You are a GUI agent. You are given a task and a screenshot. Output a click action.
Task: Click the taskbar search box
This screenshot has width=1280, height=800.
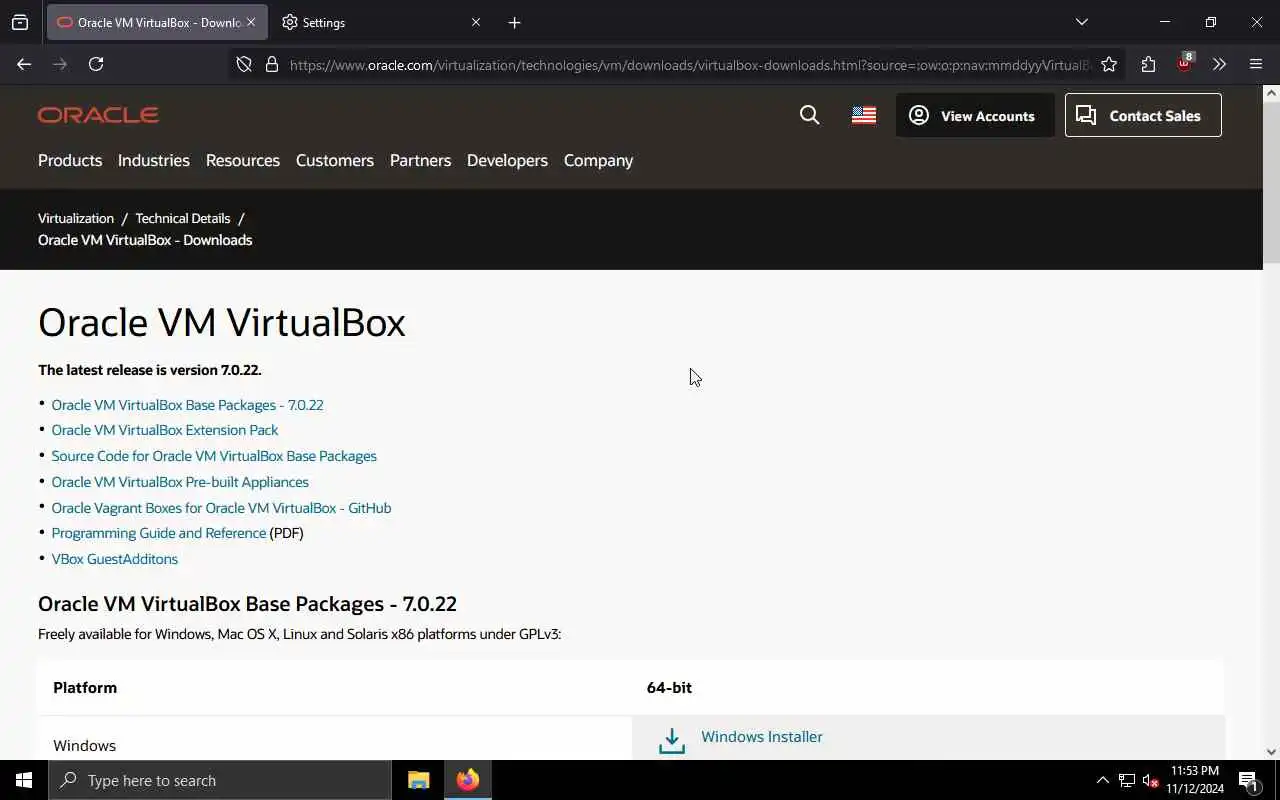(220, 780)
